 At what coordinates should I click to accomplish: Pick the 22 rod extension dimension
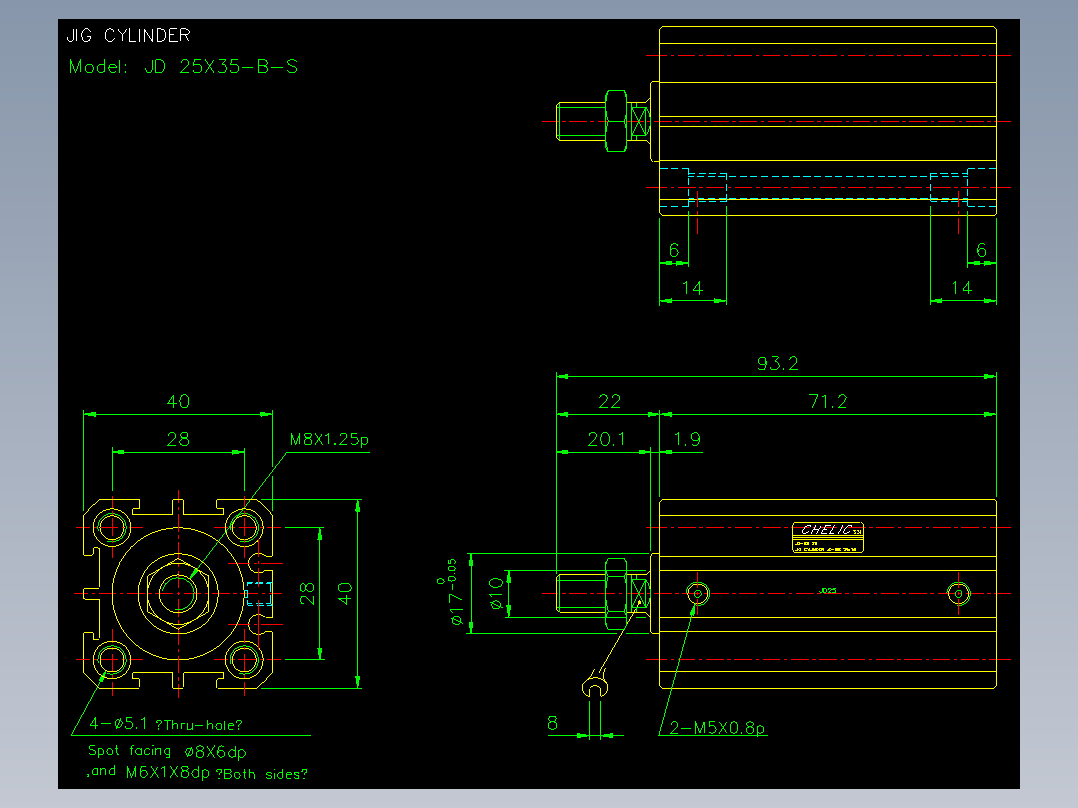click(609, 401)
